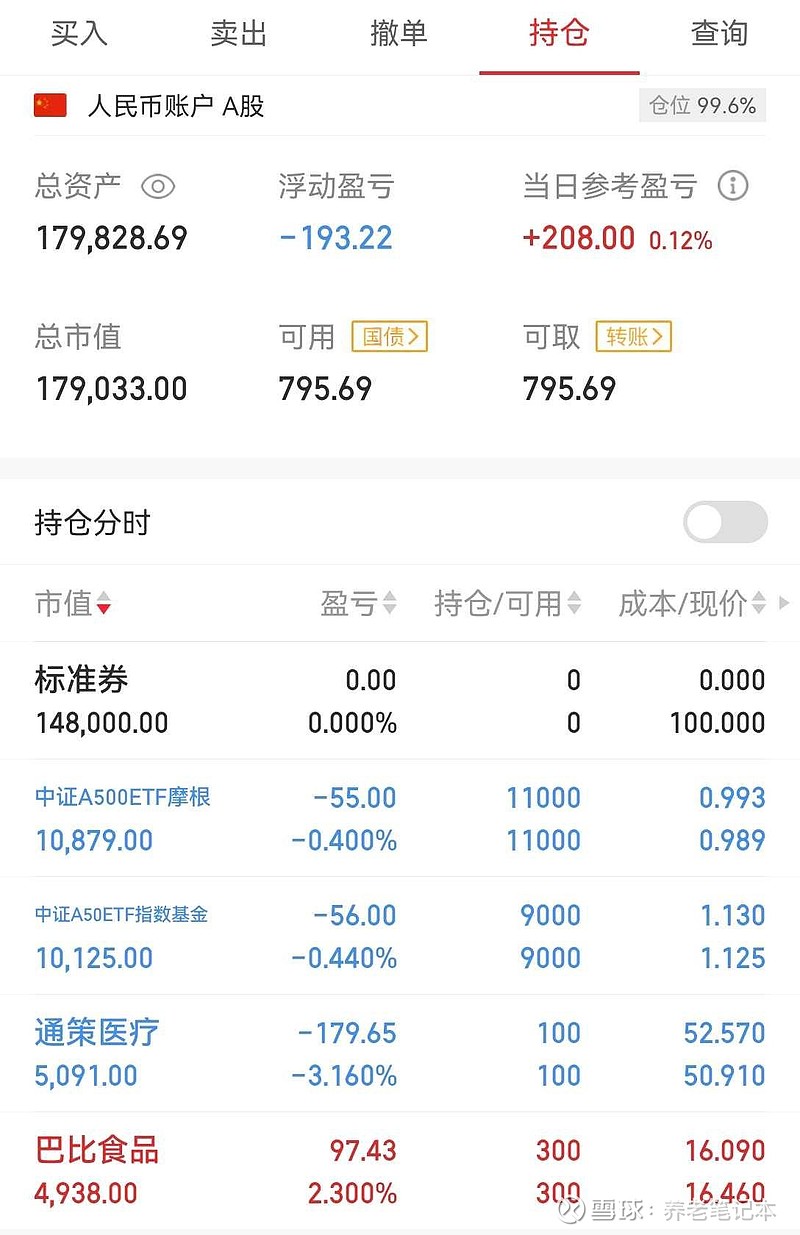800x1235 pixels.
Task: Select the 中证A500ETF摩根 position
Action: point(400,819)
